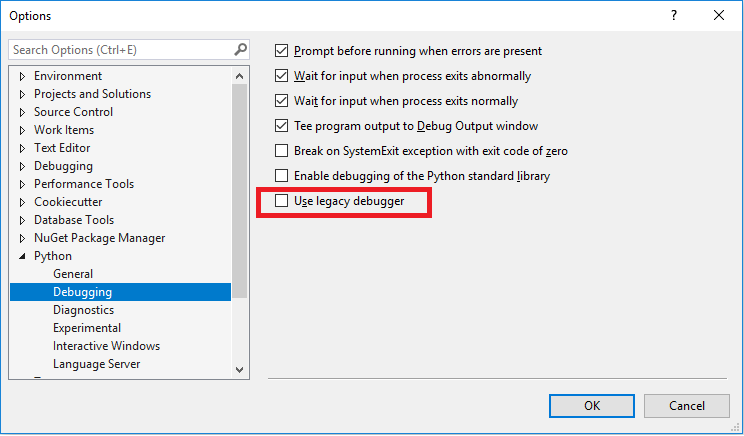The width and height of the screenshot is (744, 436).
Task: Toggle Break on SystemExit exception checkbox
Action: [281, 150]
